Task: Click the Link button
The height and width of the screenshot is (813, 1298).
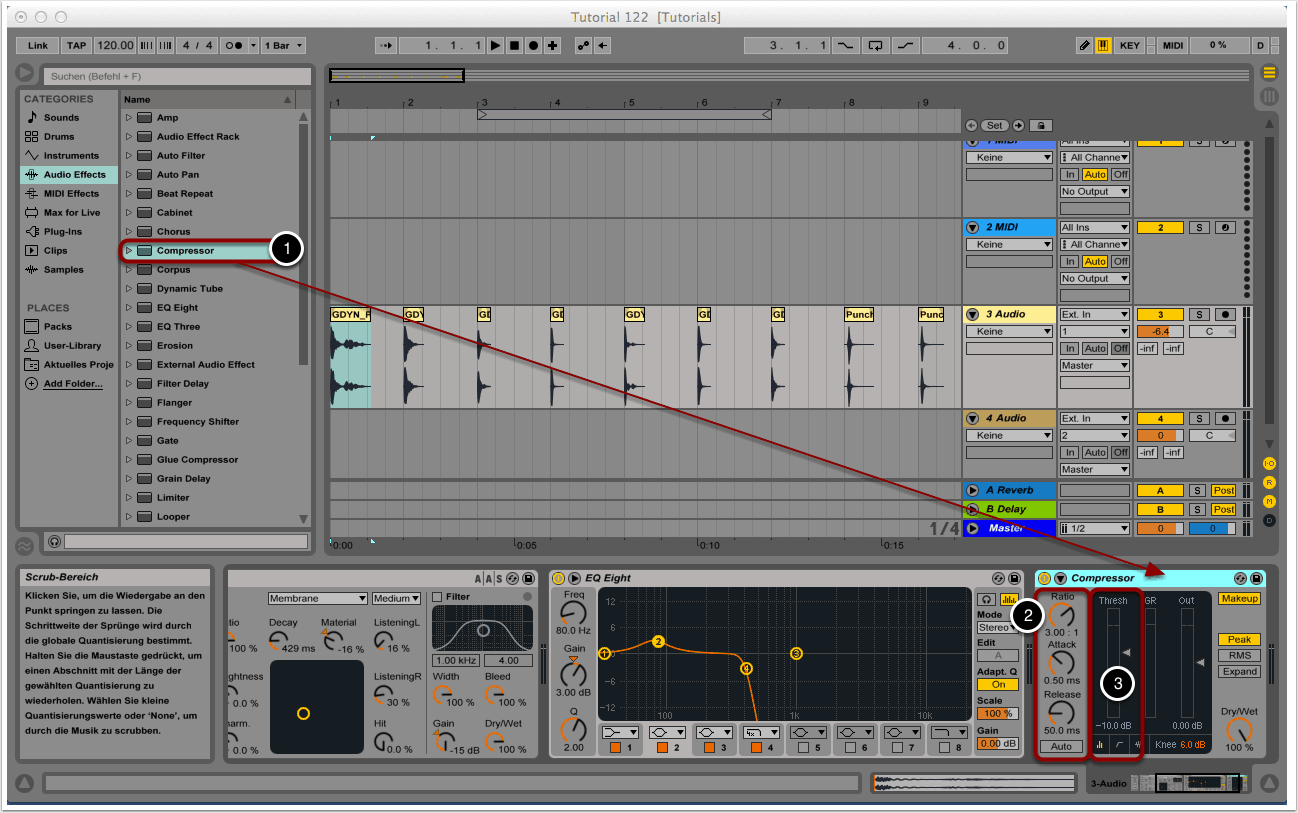Action: 38,46
